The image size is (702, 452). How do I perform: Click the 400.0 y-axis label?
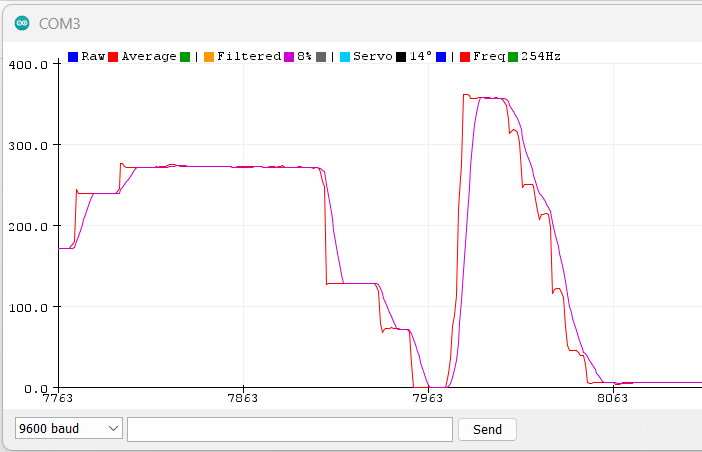click(28, 64)
